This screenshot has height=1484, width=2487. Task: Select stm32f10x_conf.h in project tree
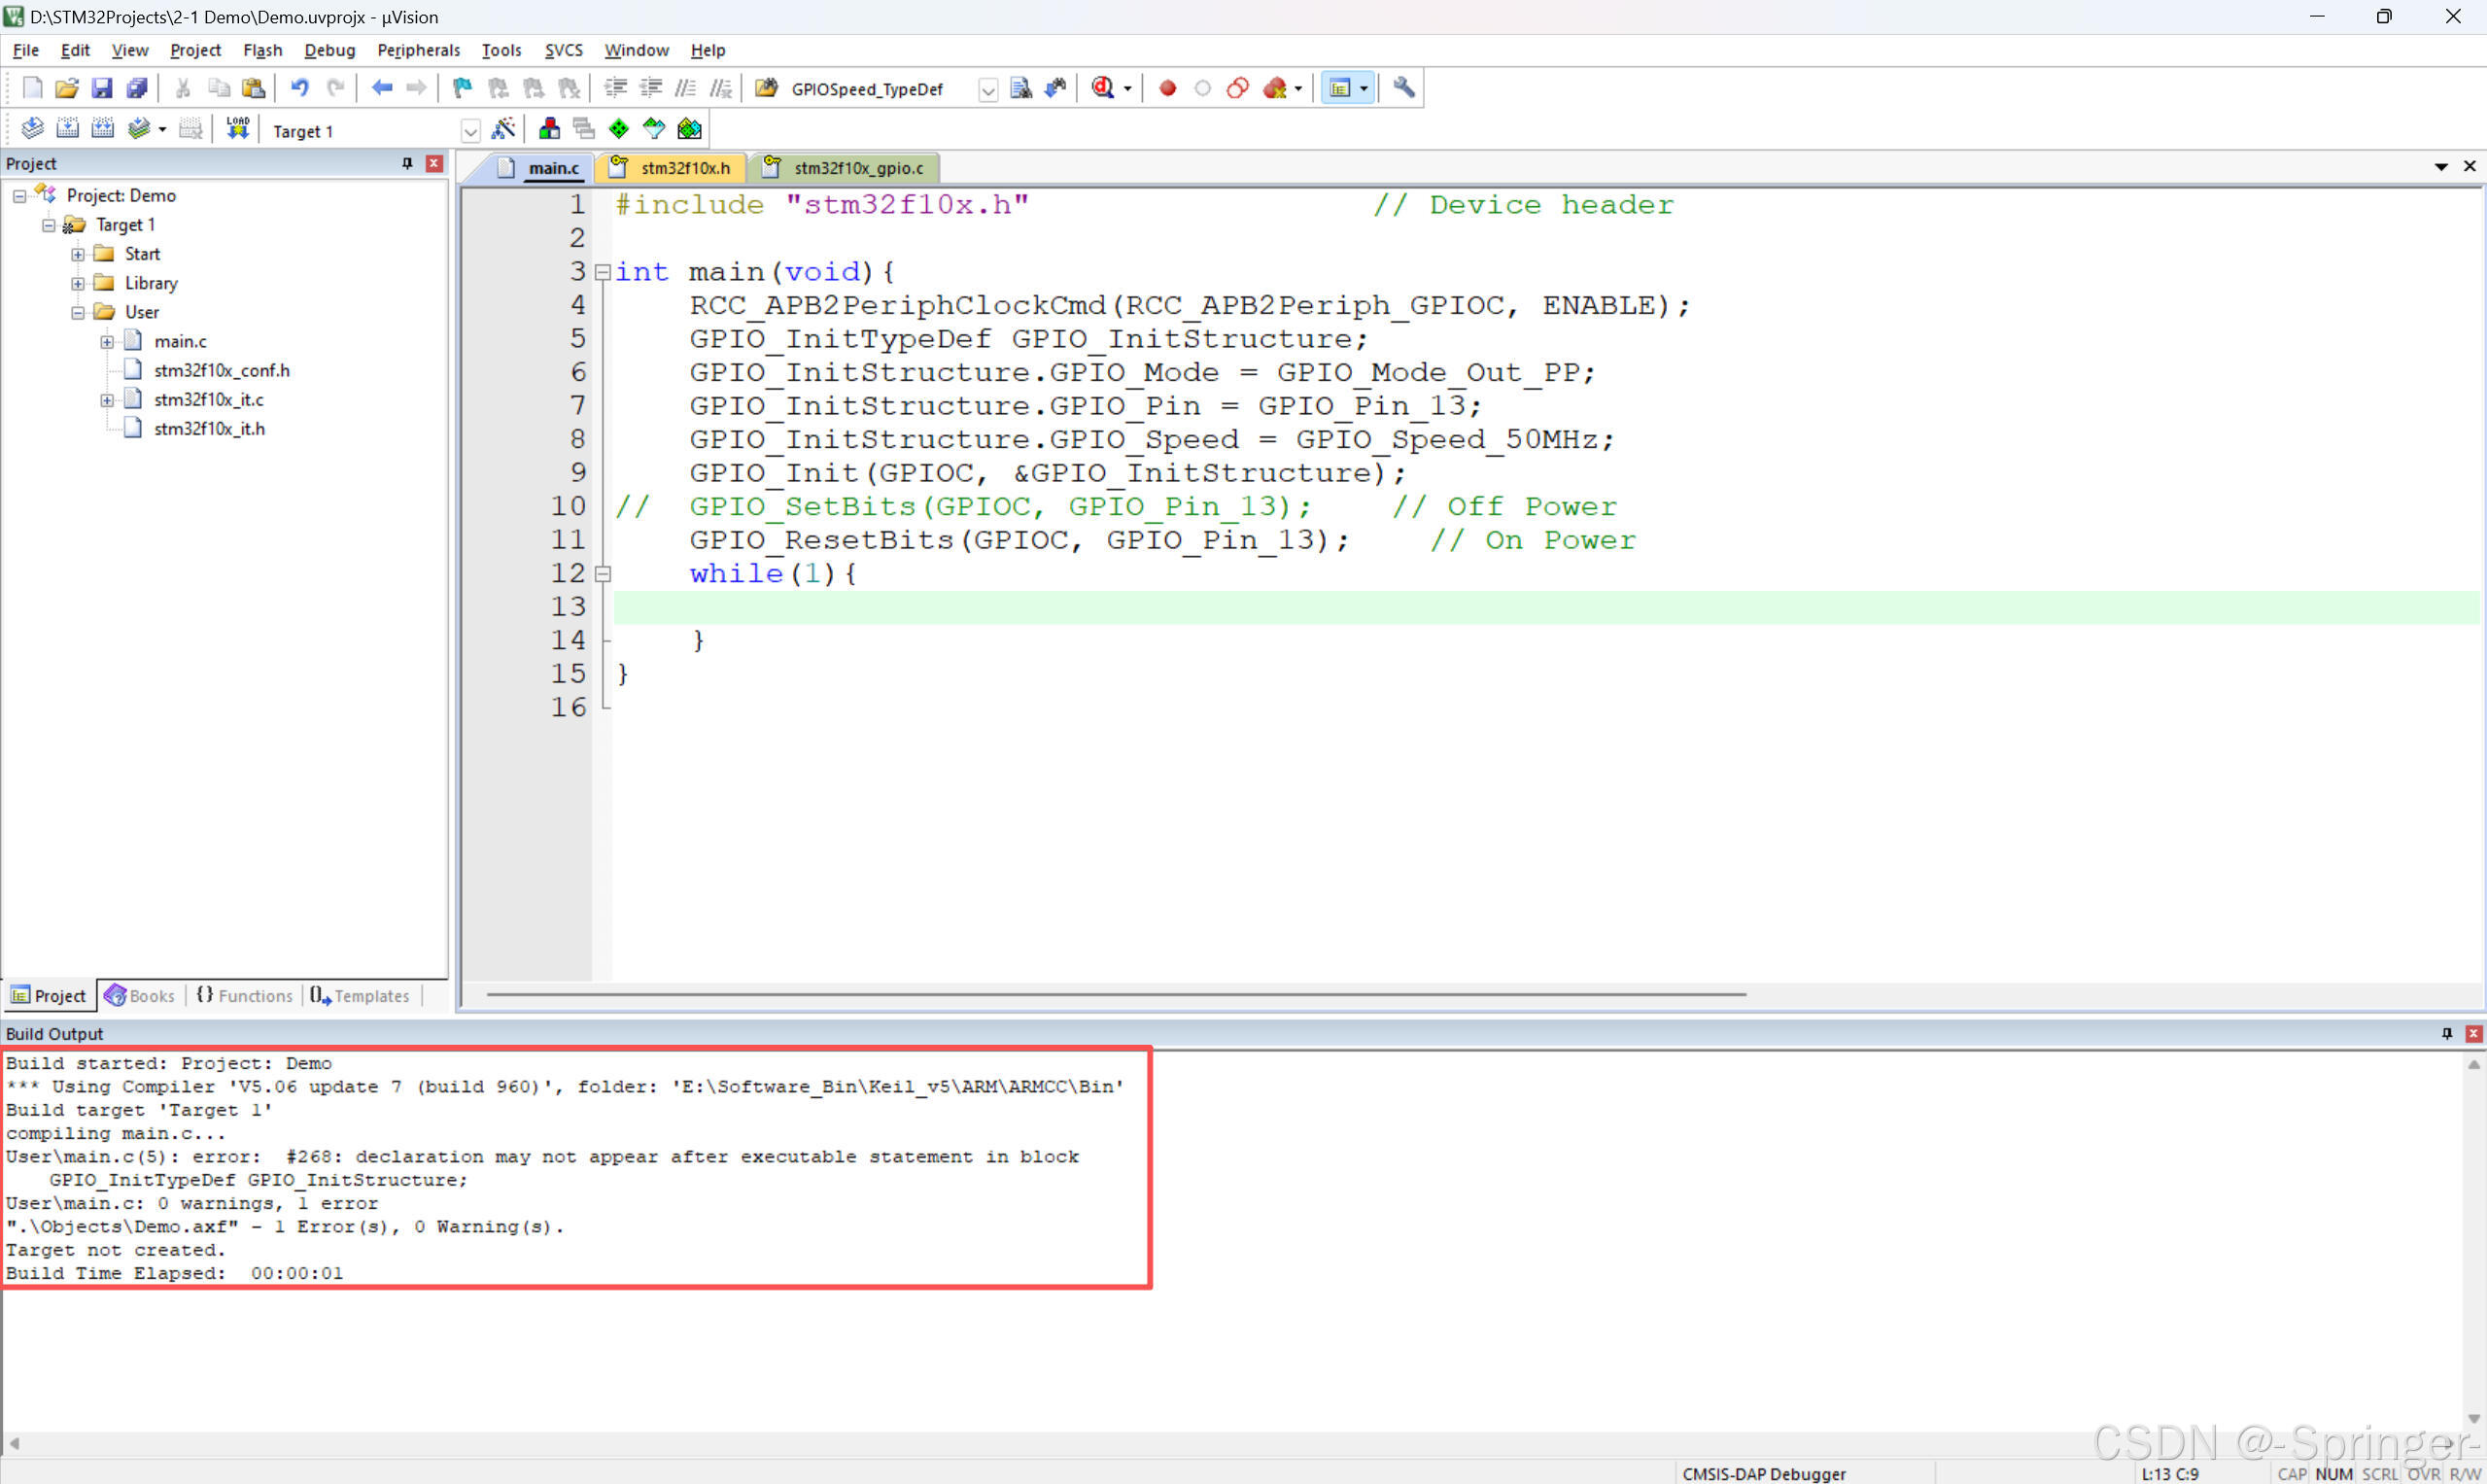221,371
